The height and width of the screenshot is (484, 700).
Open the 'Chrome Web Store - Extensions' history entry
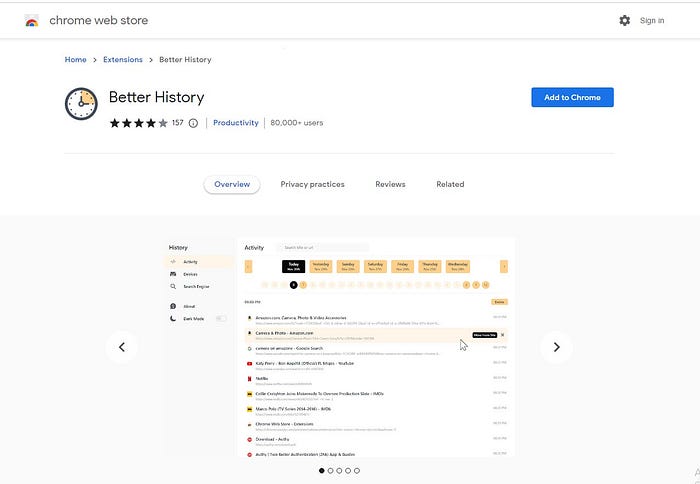(x=284, y=424)
